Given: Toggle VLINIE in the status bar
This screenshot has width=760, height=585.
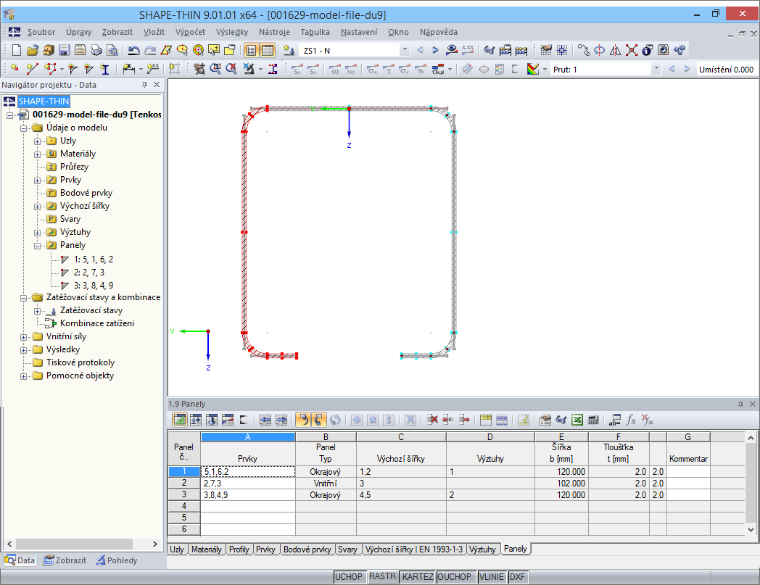Looking at the screenshot, I should [491, 577].
